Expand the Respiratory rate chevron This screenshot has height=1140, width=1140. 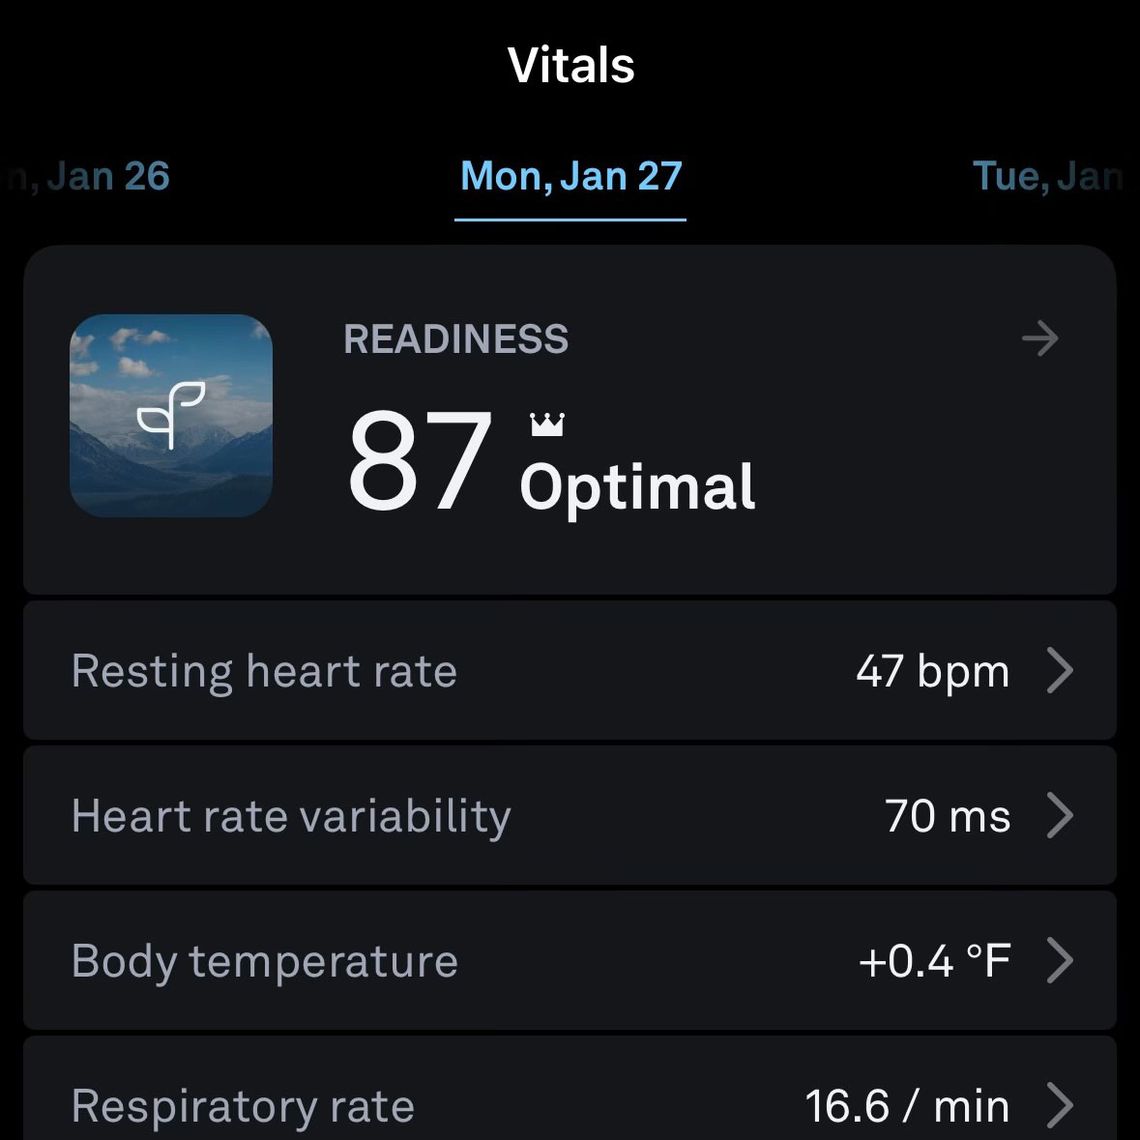[x=1060, y=1106]
